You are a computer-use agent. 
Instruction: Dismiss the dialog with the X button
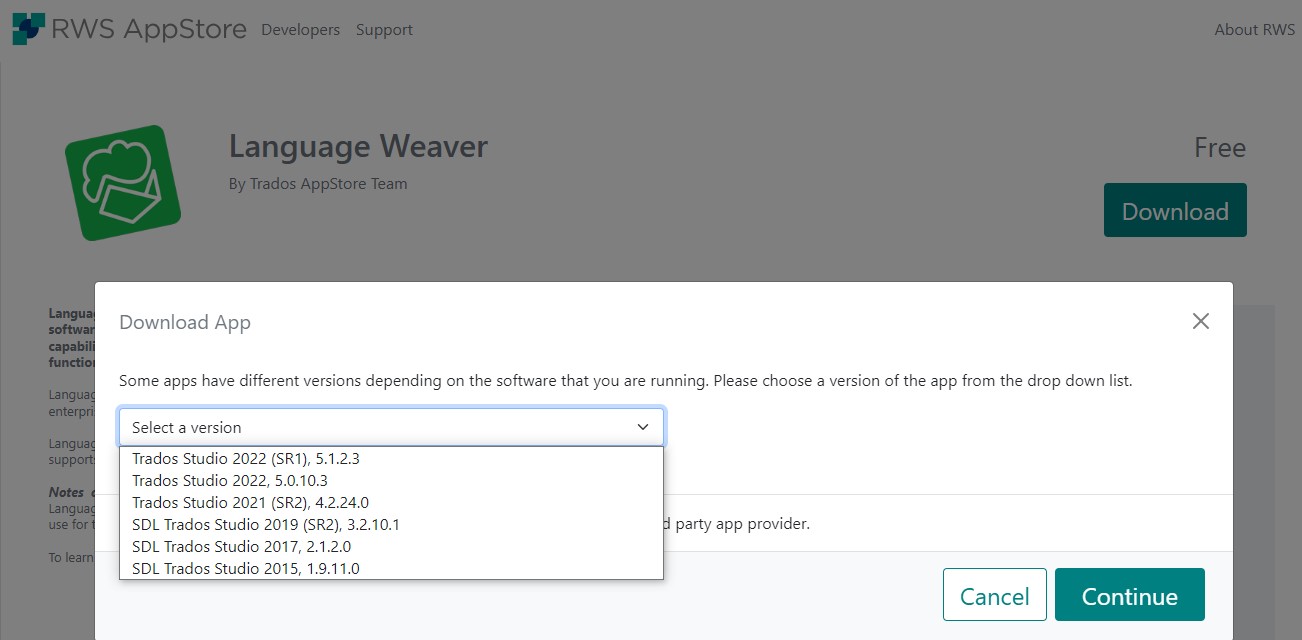point(1200,321)
